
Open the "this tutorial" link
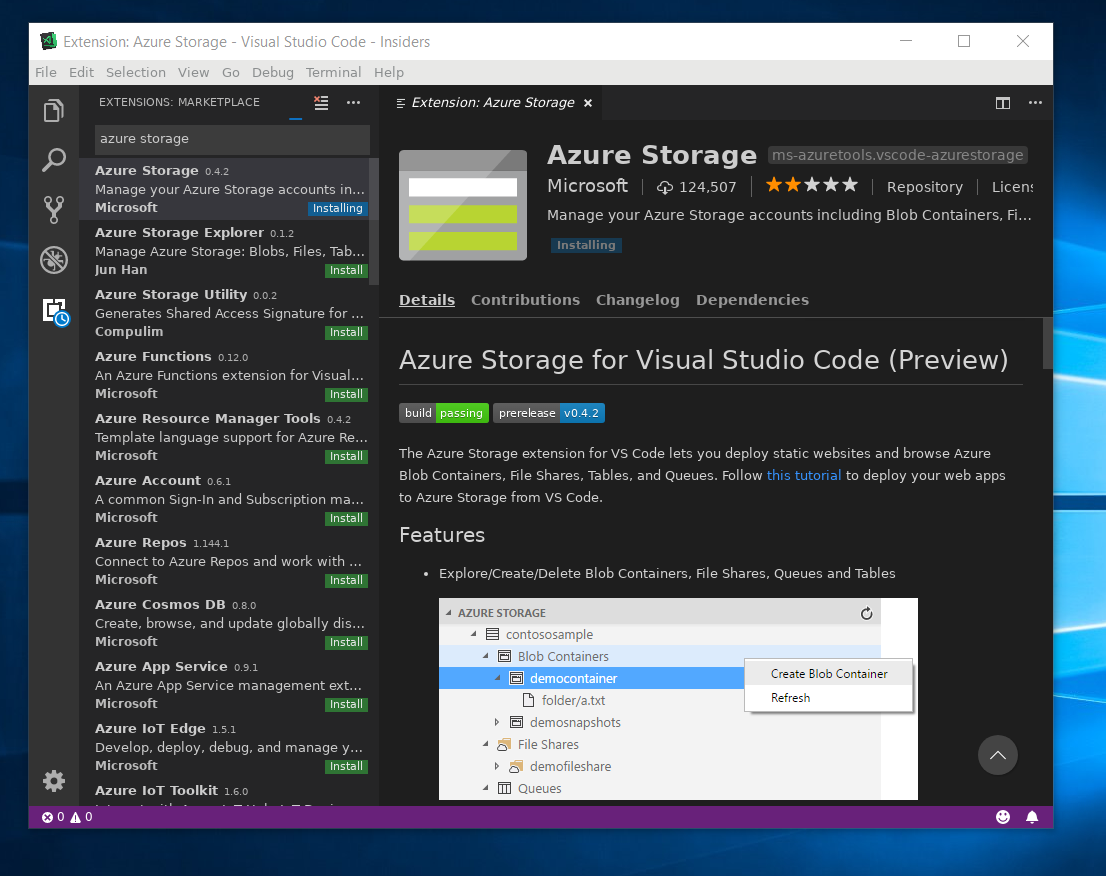[x=804, y=475]
